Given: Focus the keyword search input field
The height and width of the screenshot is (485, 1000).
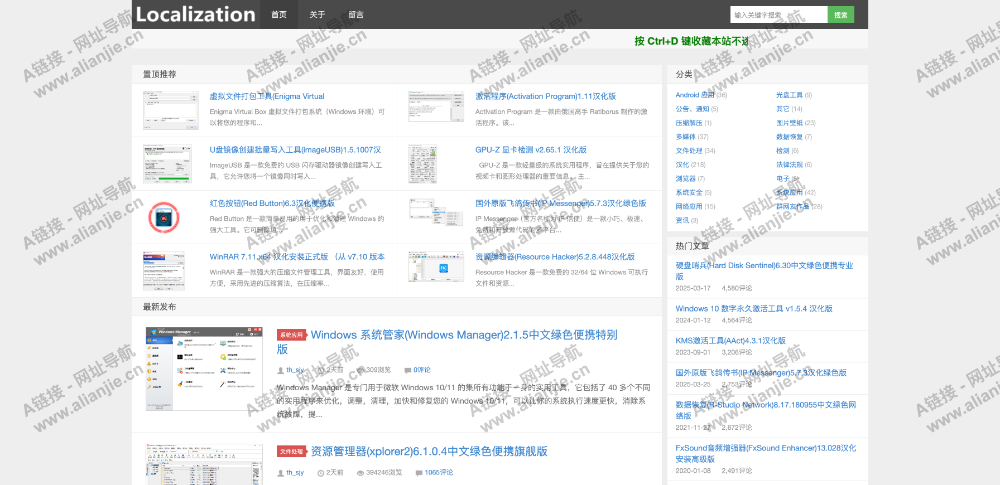Looking at the screenshot, I should (x=779, y=15).
